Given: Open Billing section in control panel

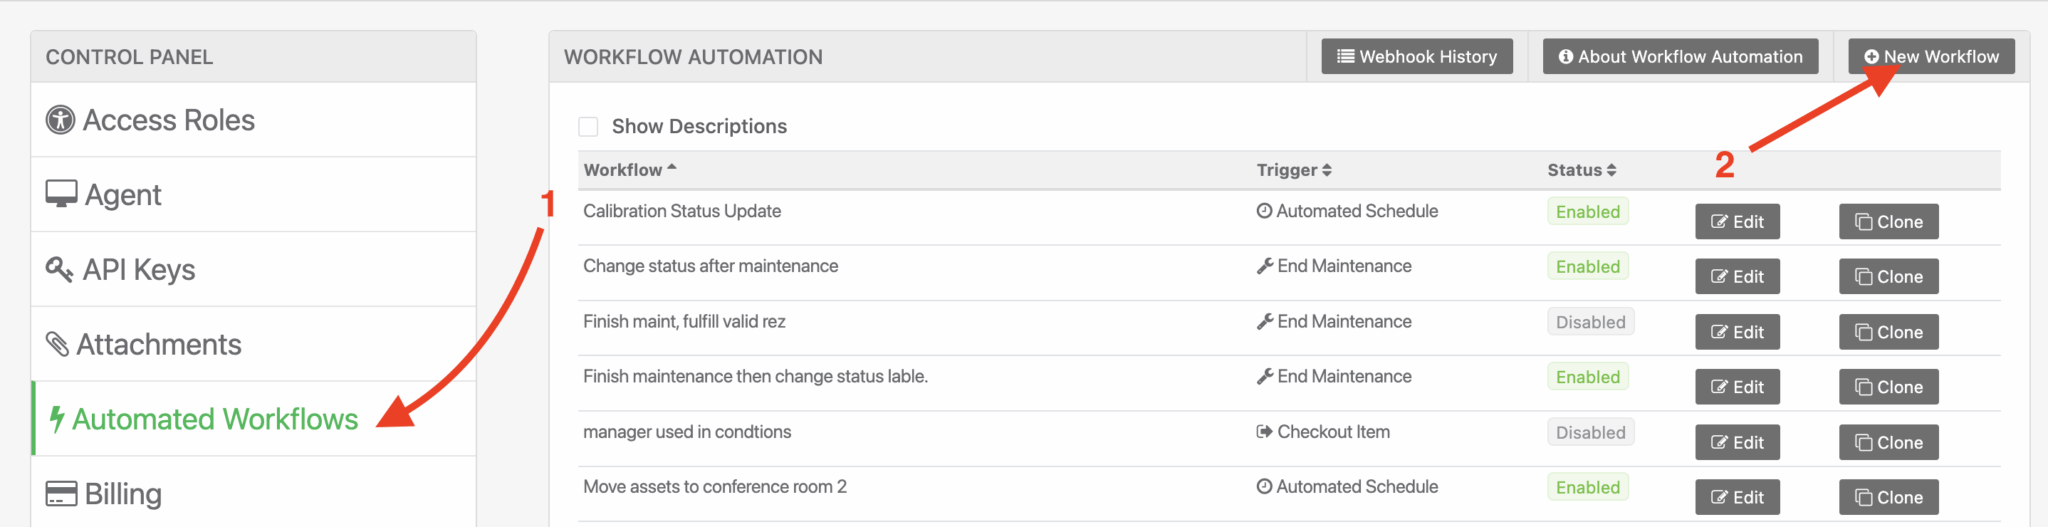Looking at the screenshot, I should [123, 494].
